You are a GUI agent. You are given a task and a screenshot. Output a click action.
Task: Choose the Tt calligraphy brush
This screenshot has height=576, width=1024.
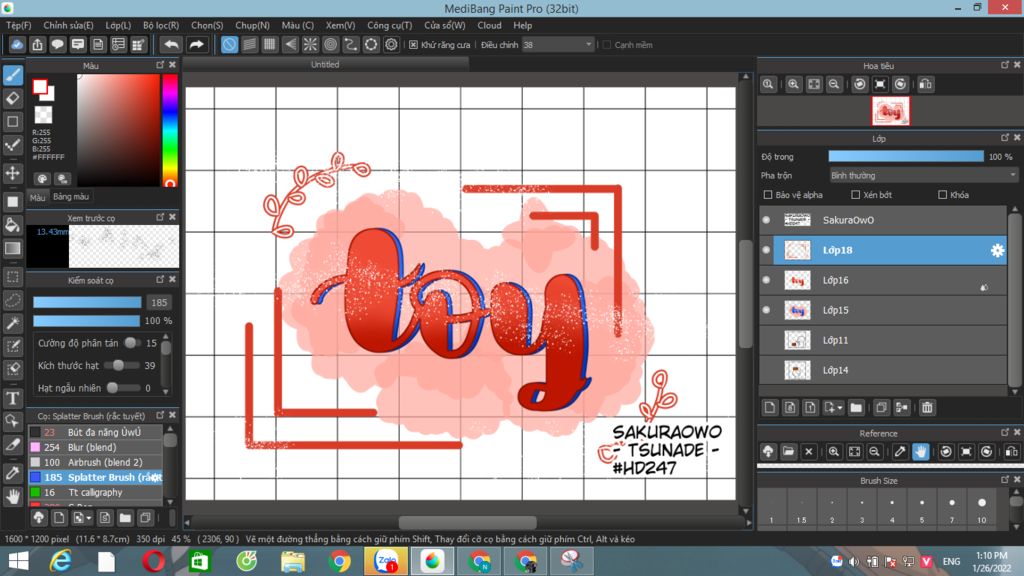[x=95, y=492]
